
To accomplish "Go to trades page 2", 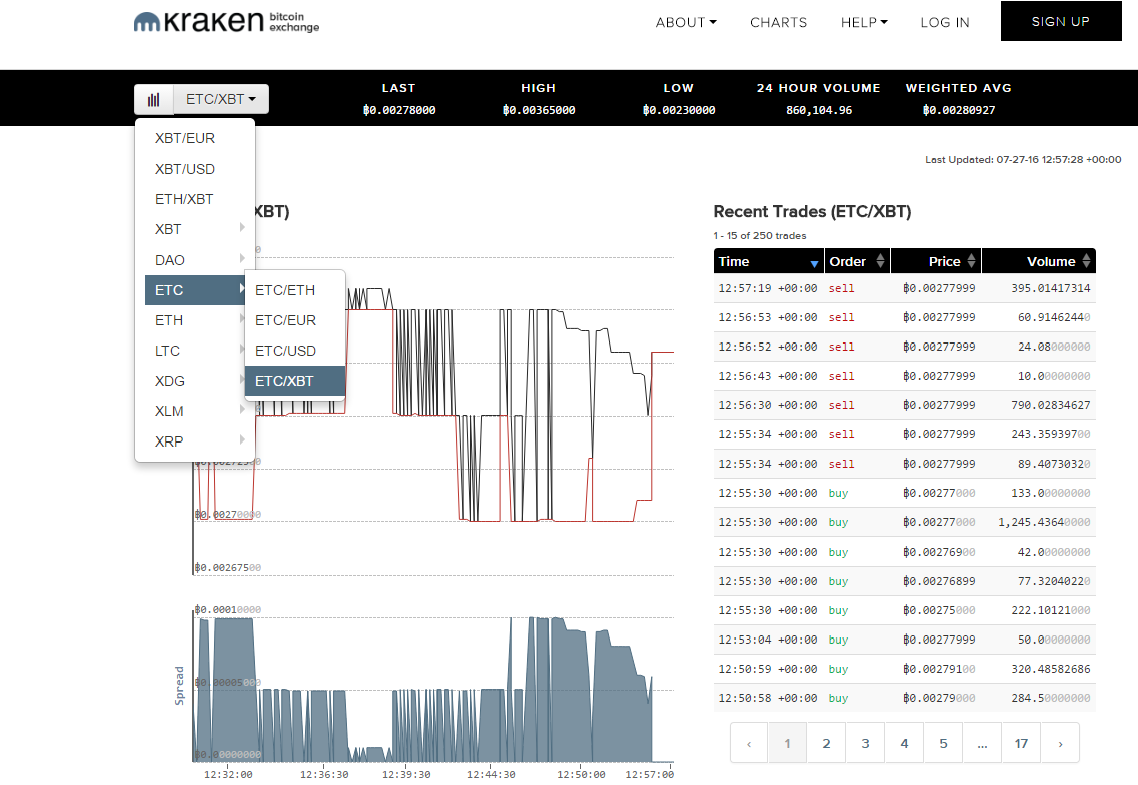I will point(827,744).
